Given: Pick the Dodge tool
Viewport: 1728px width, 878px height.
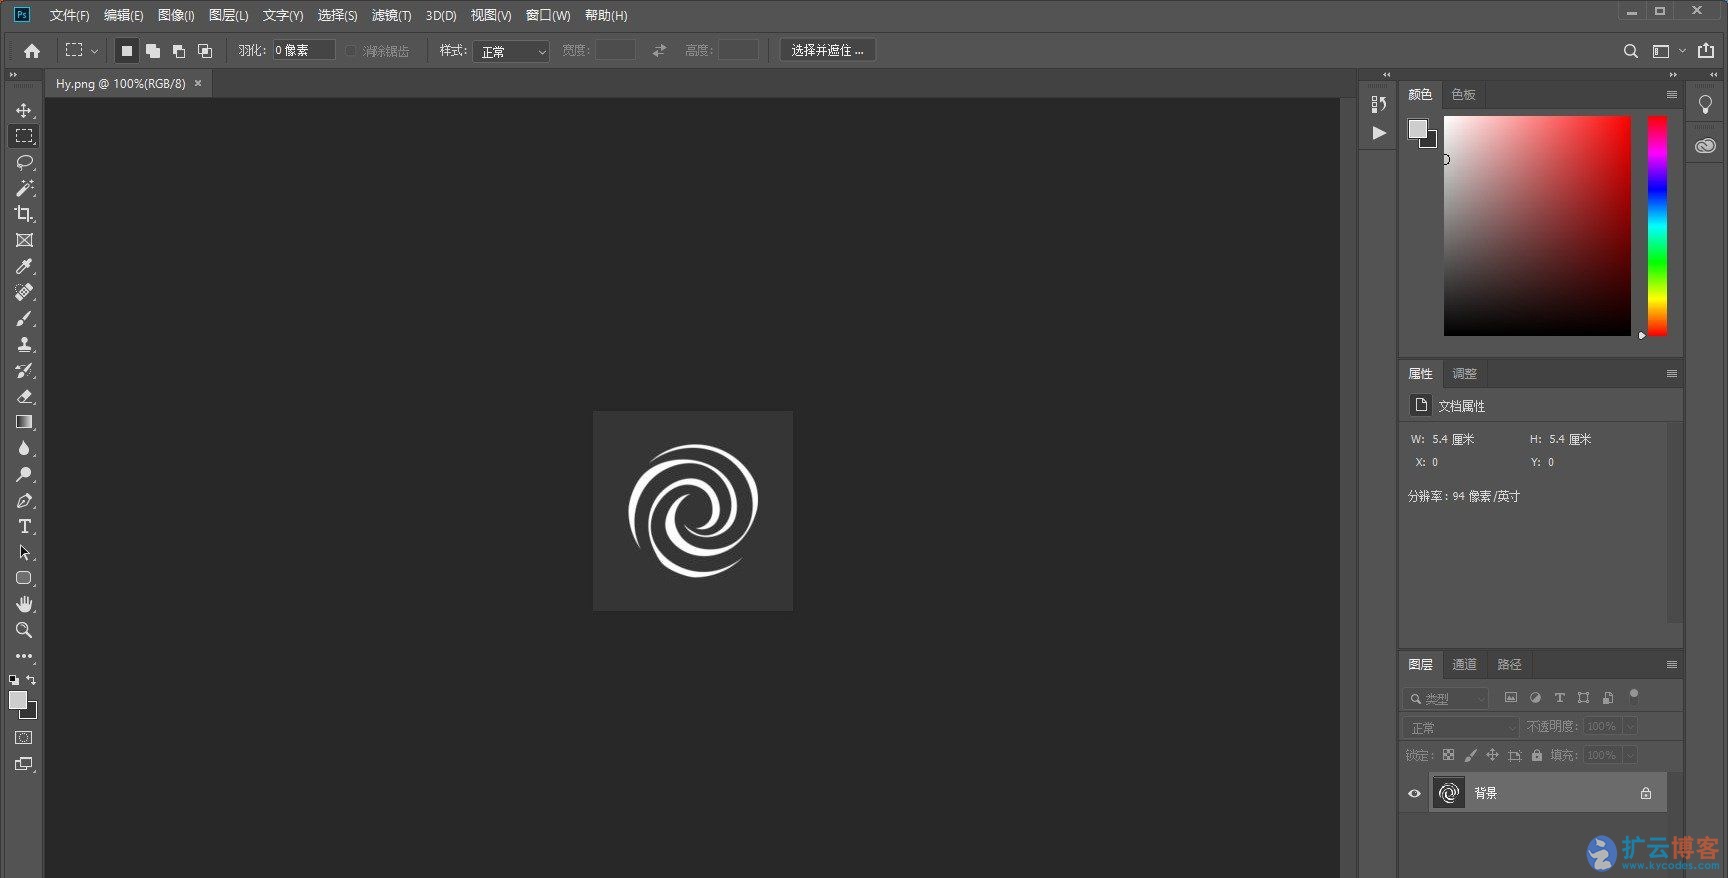Looking at the screenshot, I should [x=24, y=474].
